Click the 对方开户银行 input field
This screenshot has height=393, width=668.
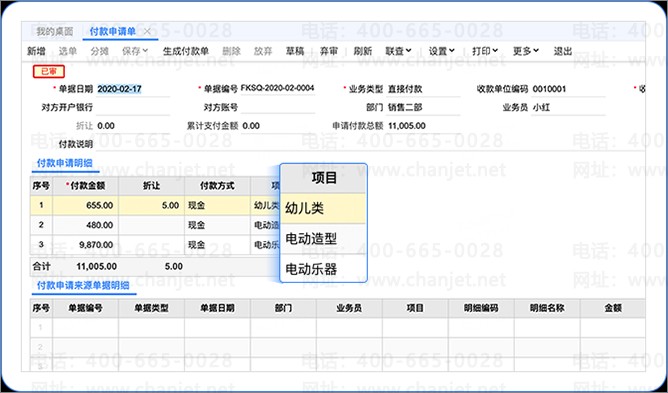point(133,107)
